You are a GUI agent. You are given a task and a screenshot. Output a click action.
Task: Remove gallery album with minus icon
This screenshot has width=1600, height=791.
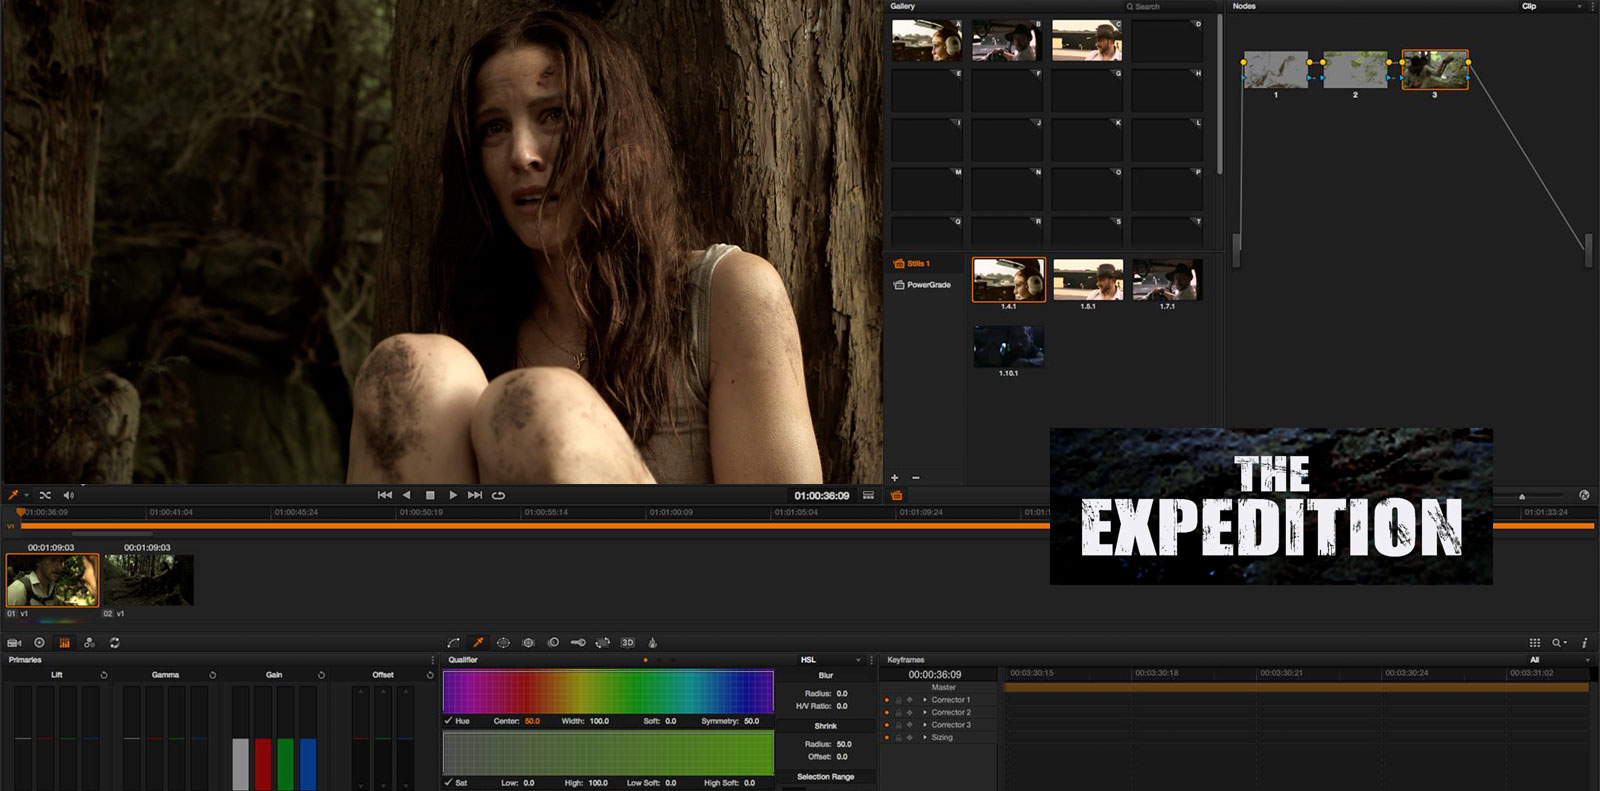tap(915, 478)
